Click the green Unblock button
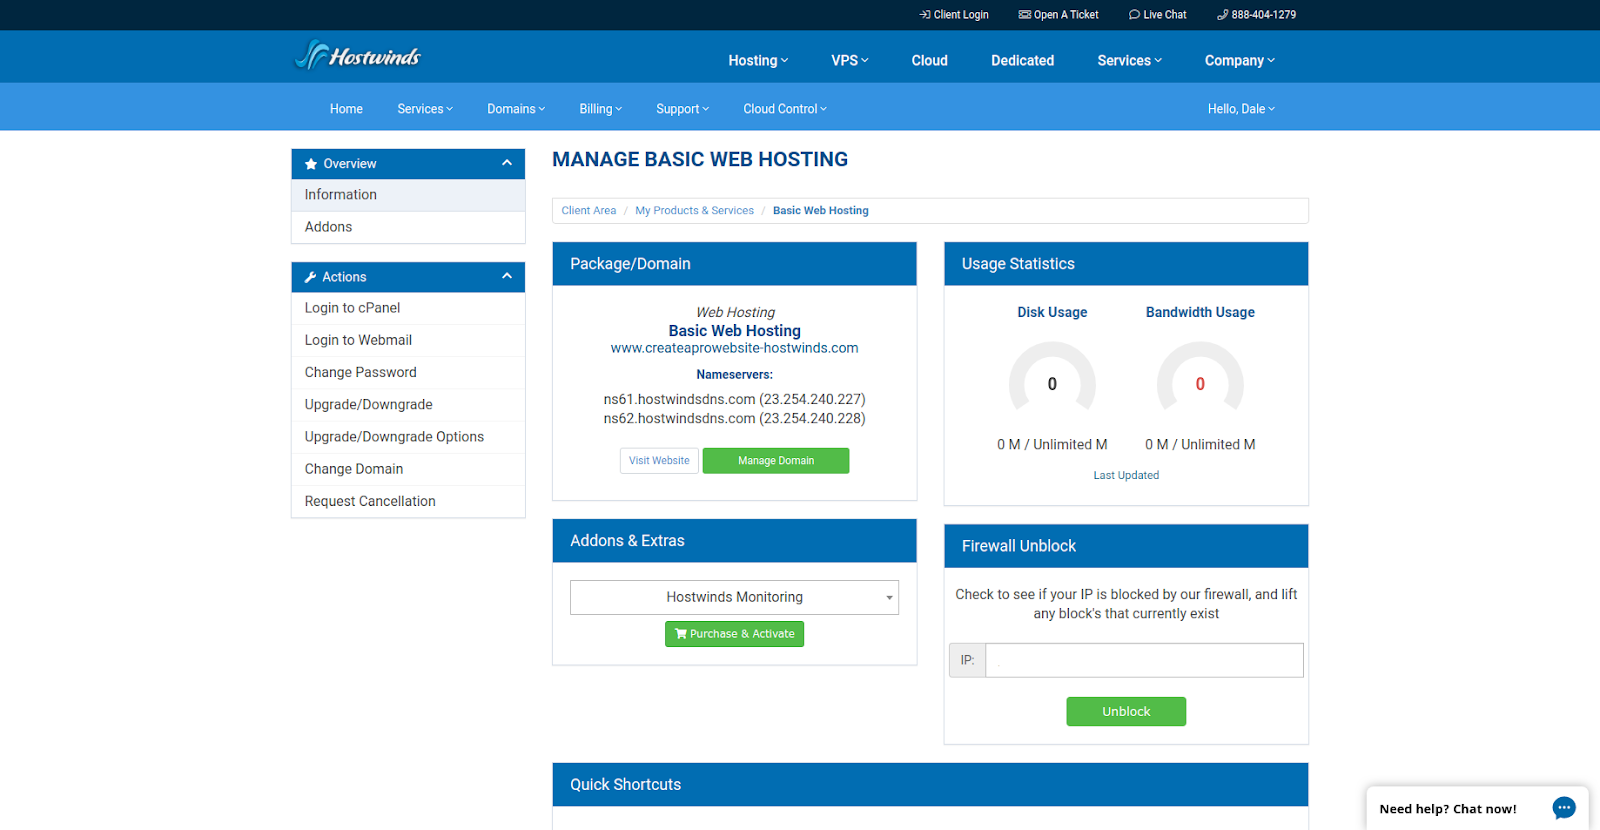 pos(1126,712)
